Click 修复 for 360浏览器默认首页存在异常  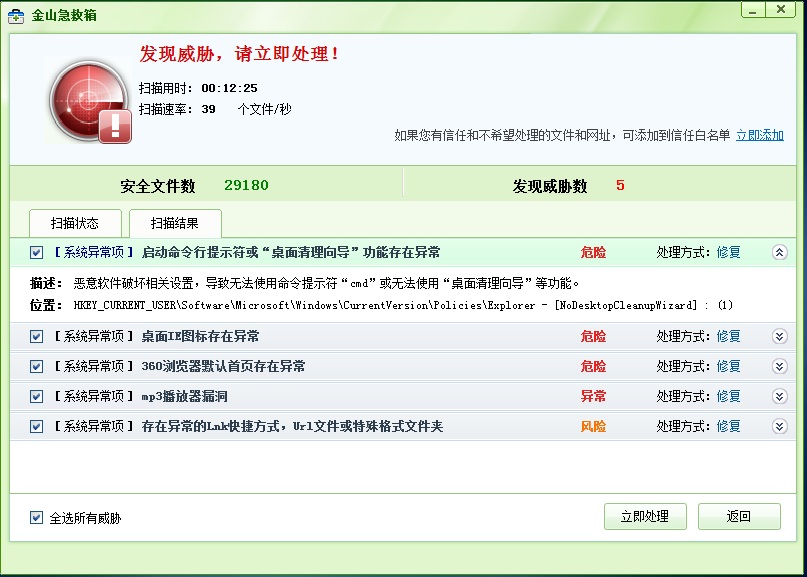(x=728, y=366)
